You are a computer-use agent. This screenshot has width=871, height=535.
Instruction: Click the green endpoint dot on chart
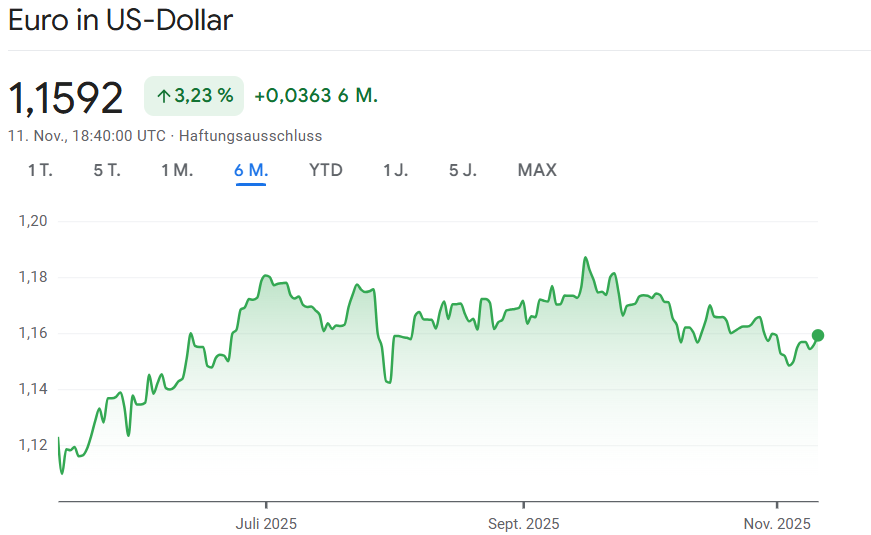tap(818, 335)
